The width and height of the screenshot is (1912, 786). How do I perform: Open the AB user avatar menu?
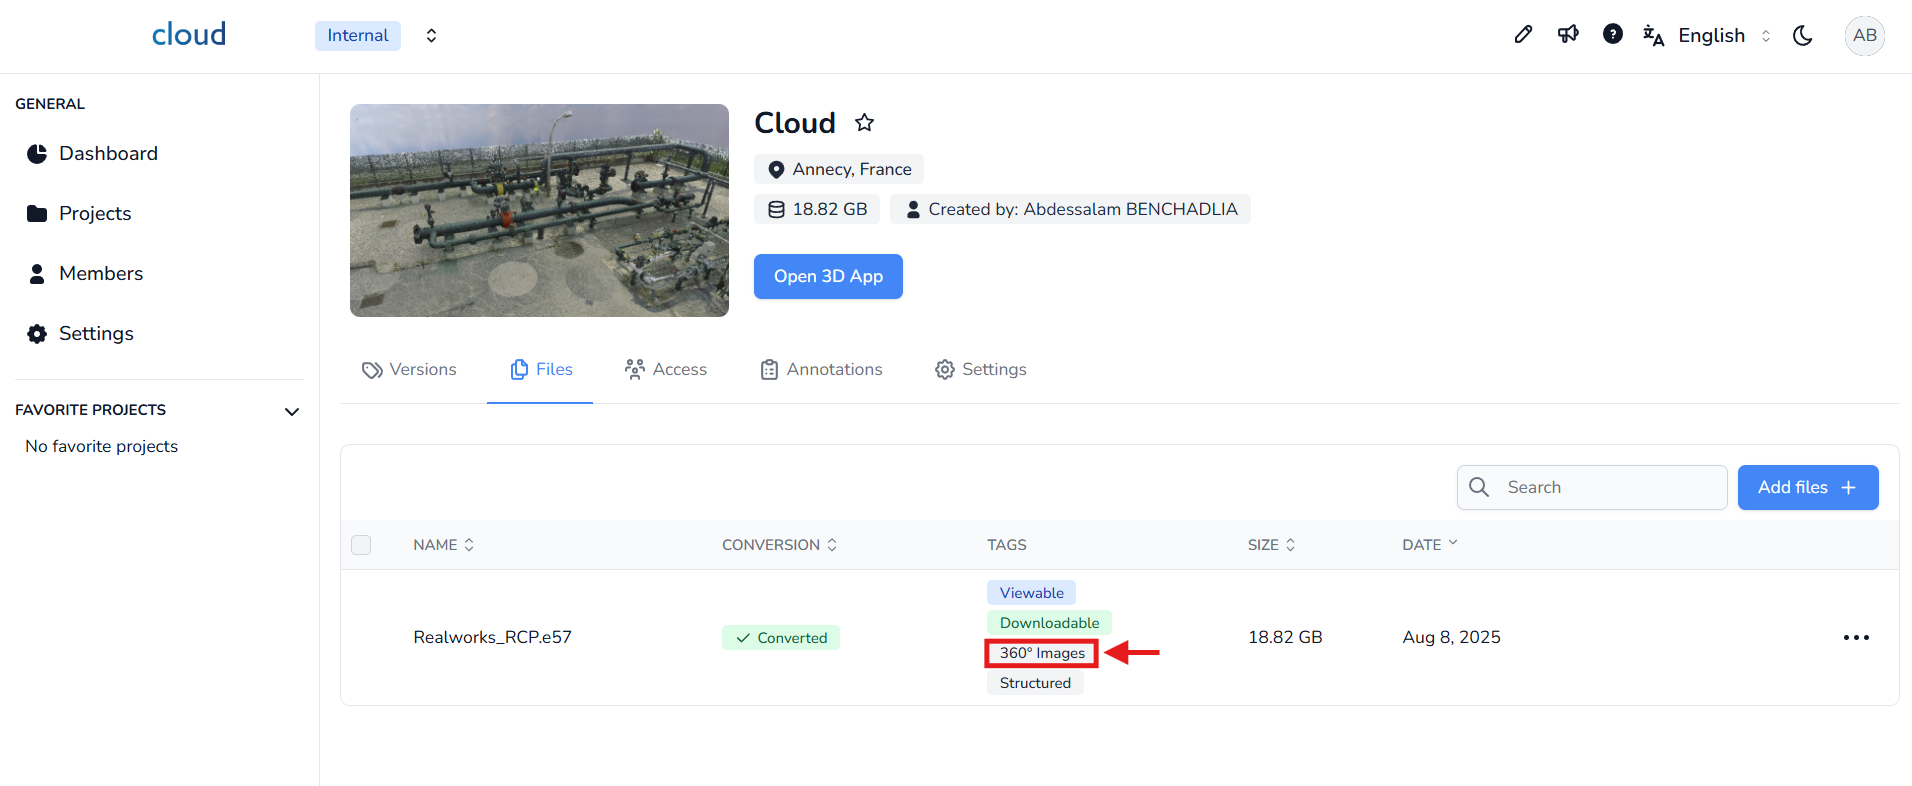pos(1864,36)
